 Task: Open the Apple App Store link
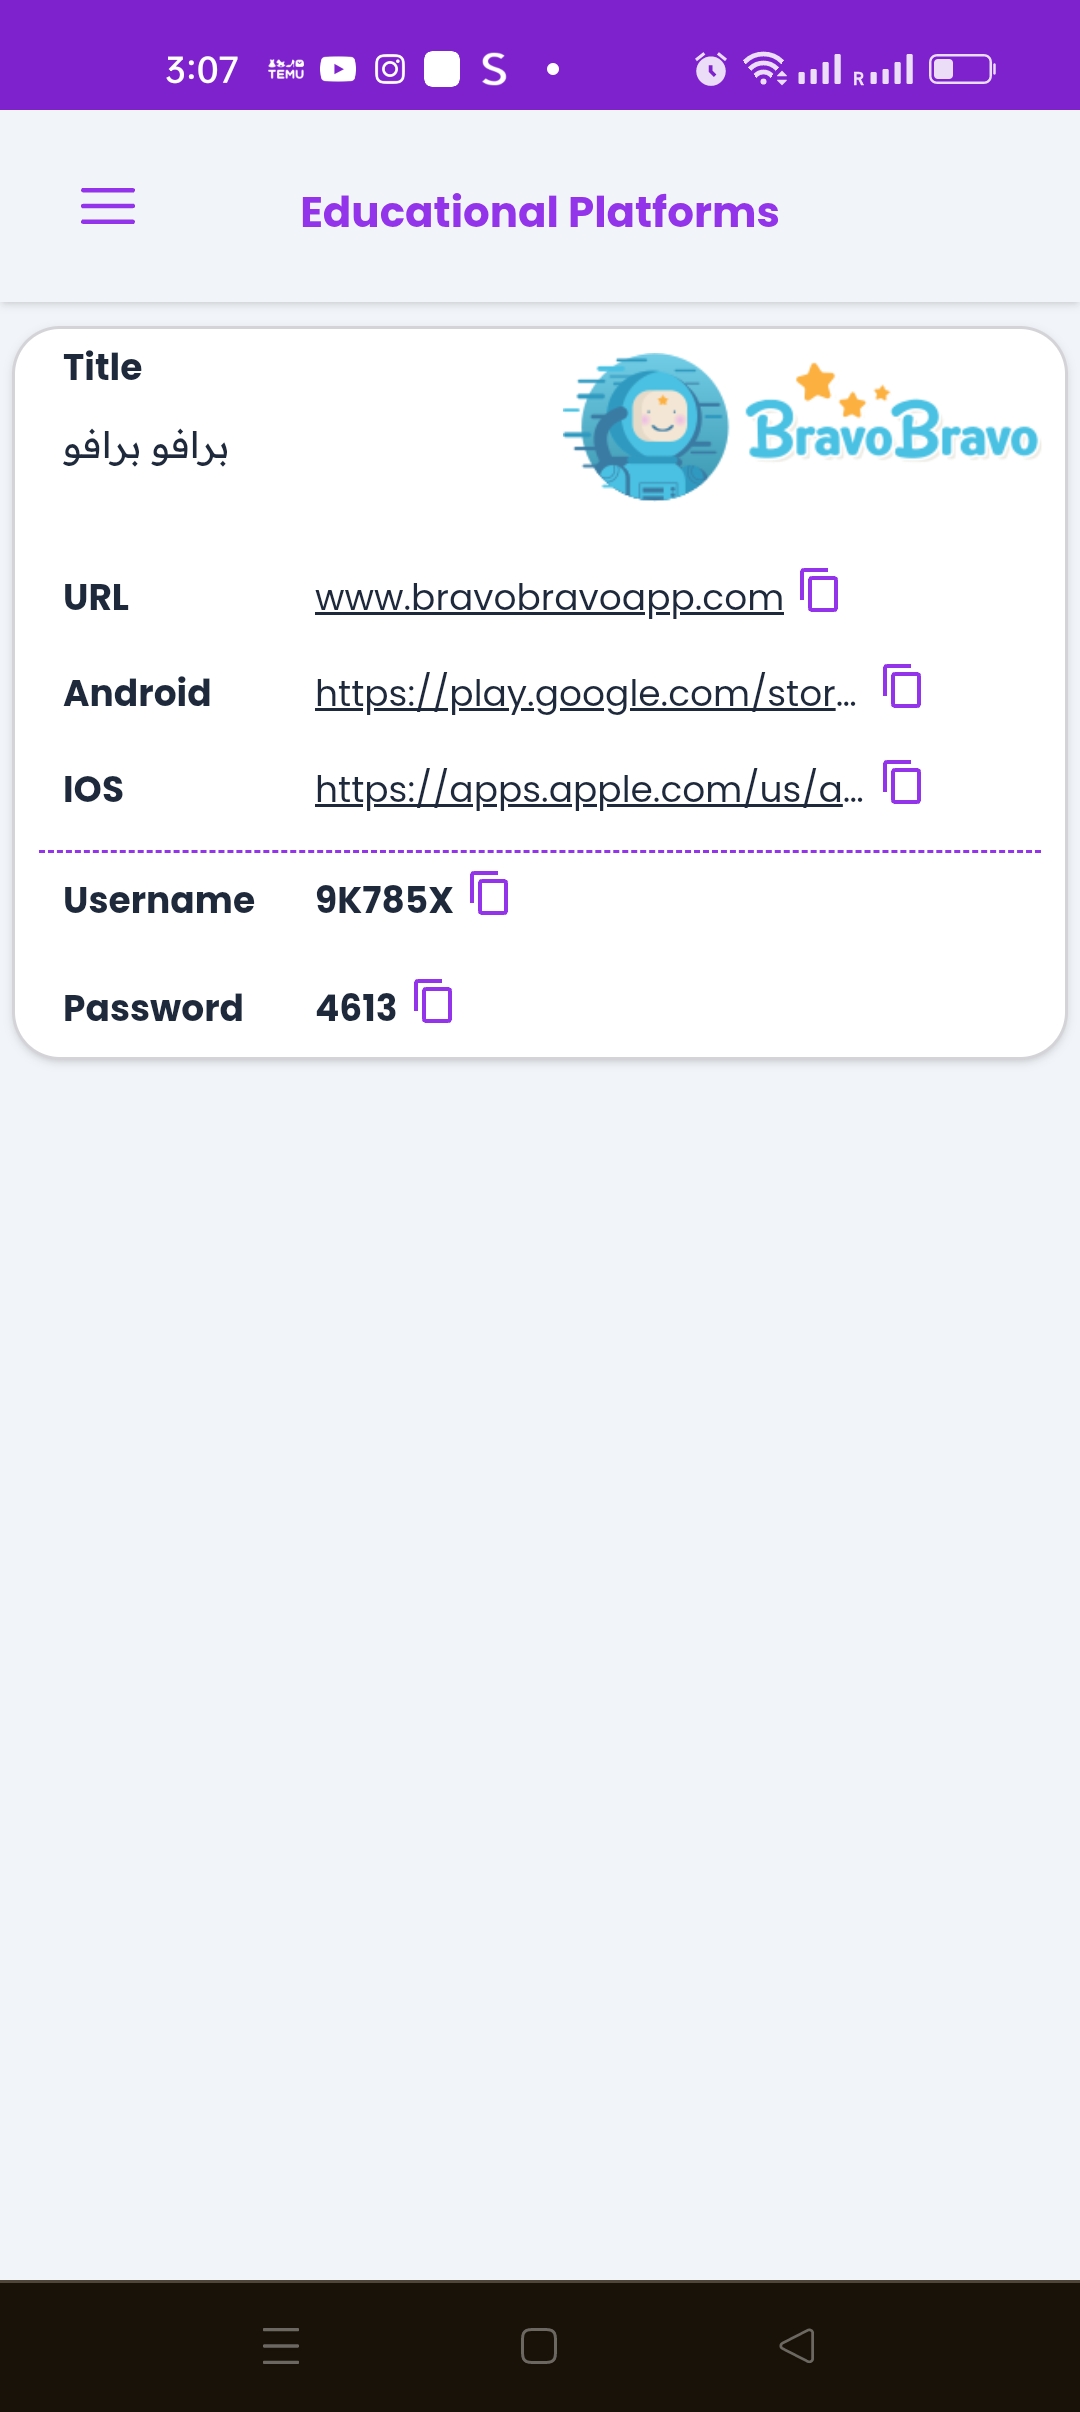click(588, 790)
